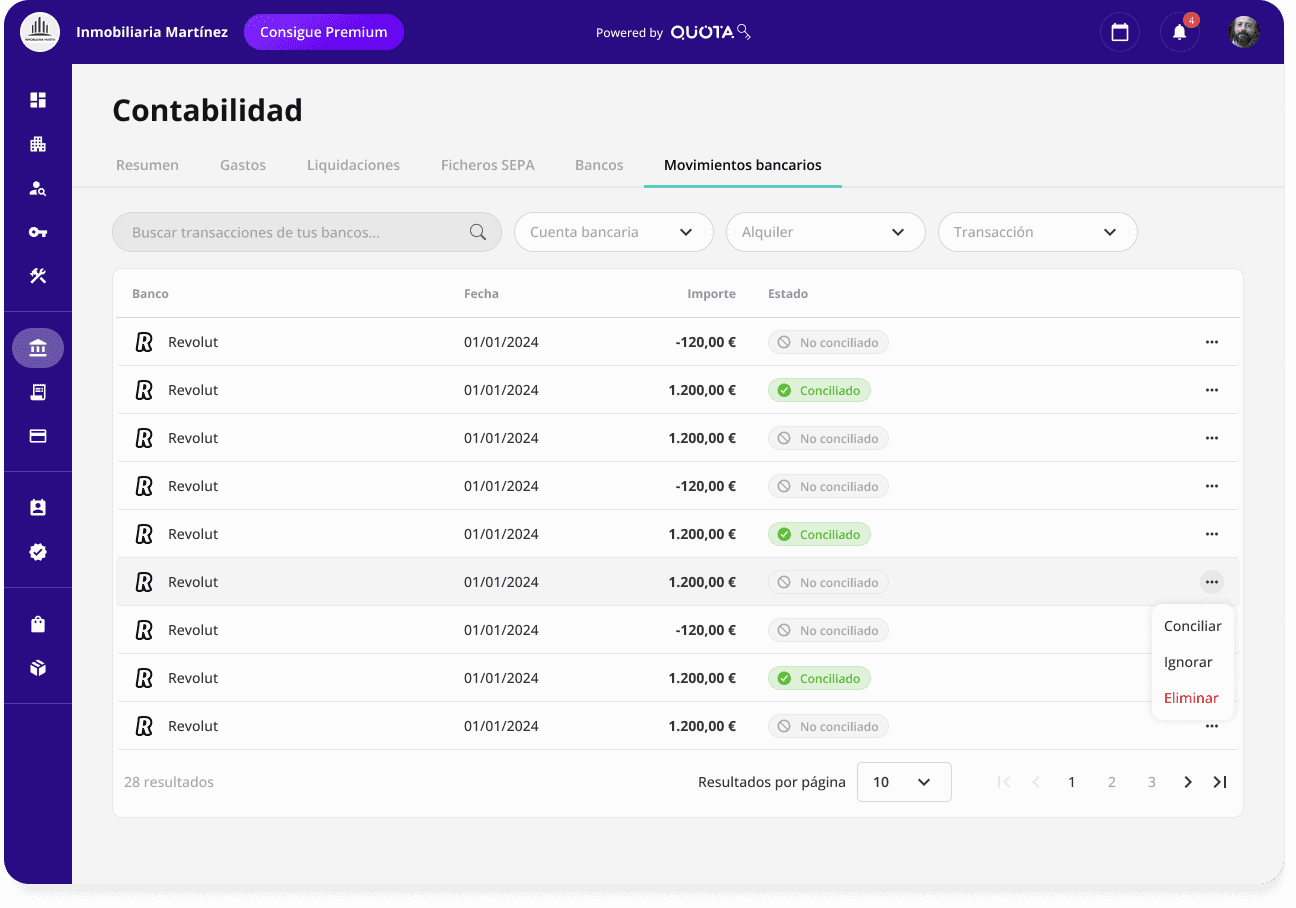The height and width of the screenshot is (908, 1296).
Task: Open the package box sidebar icon
Action: (38, 668)
